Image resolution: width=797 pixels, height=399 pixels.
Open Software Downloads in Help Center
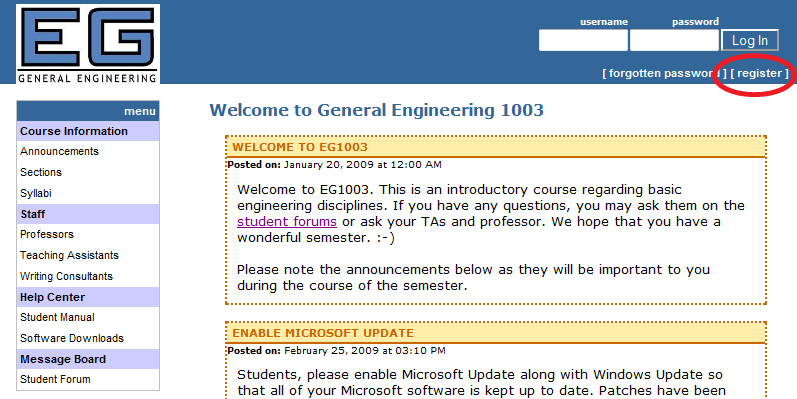[72, 338]
